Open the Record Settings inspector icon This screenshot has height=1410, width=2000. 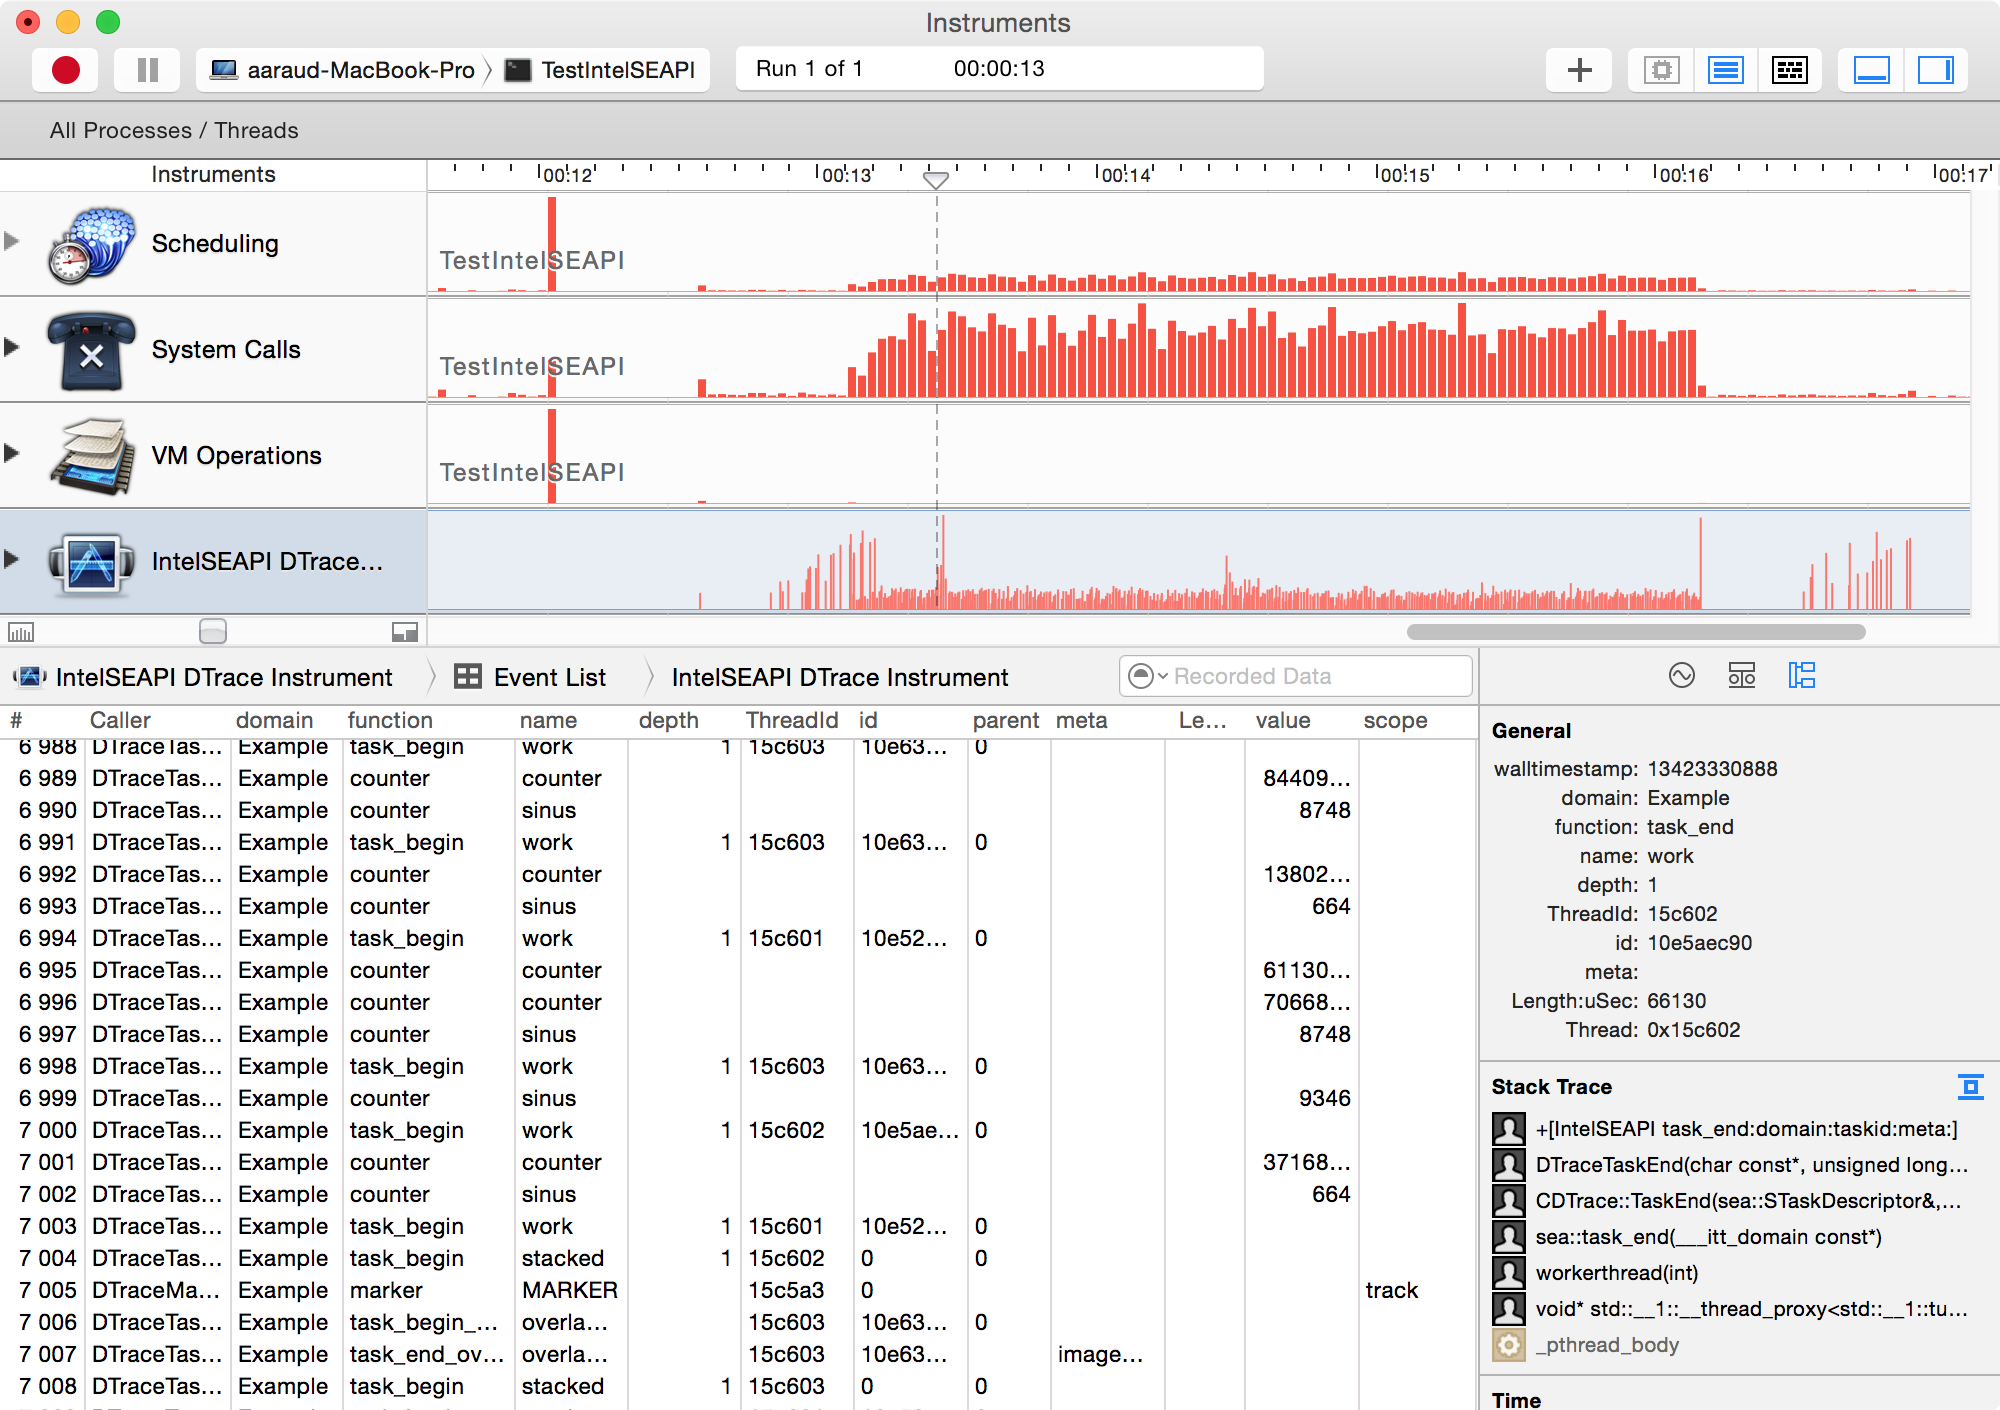(1681, 676)
